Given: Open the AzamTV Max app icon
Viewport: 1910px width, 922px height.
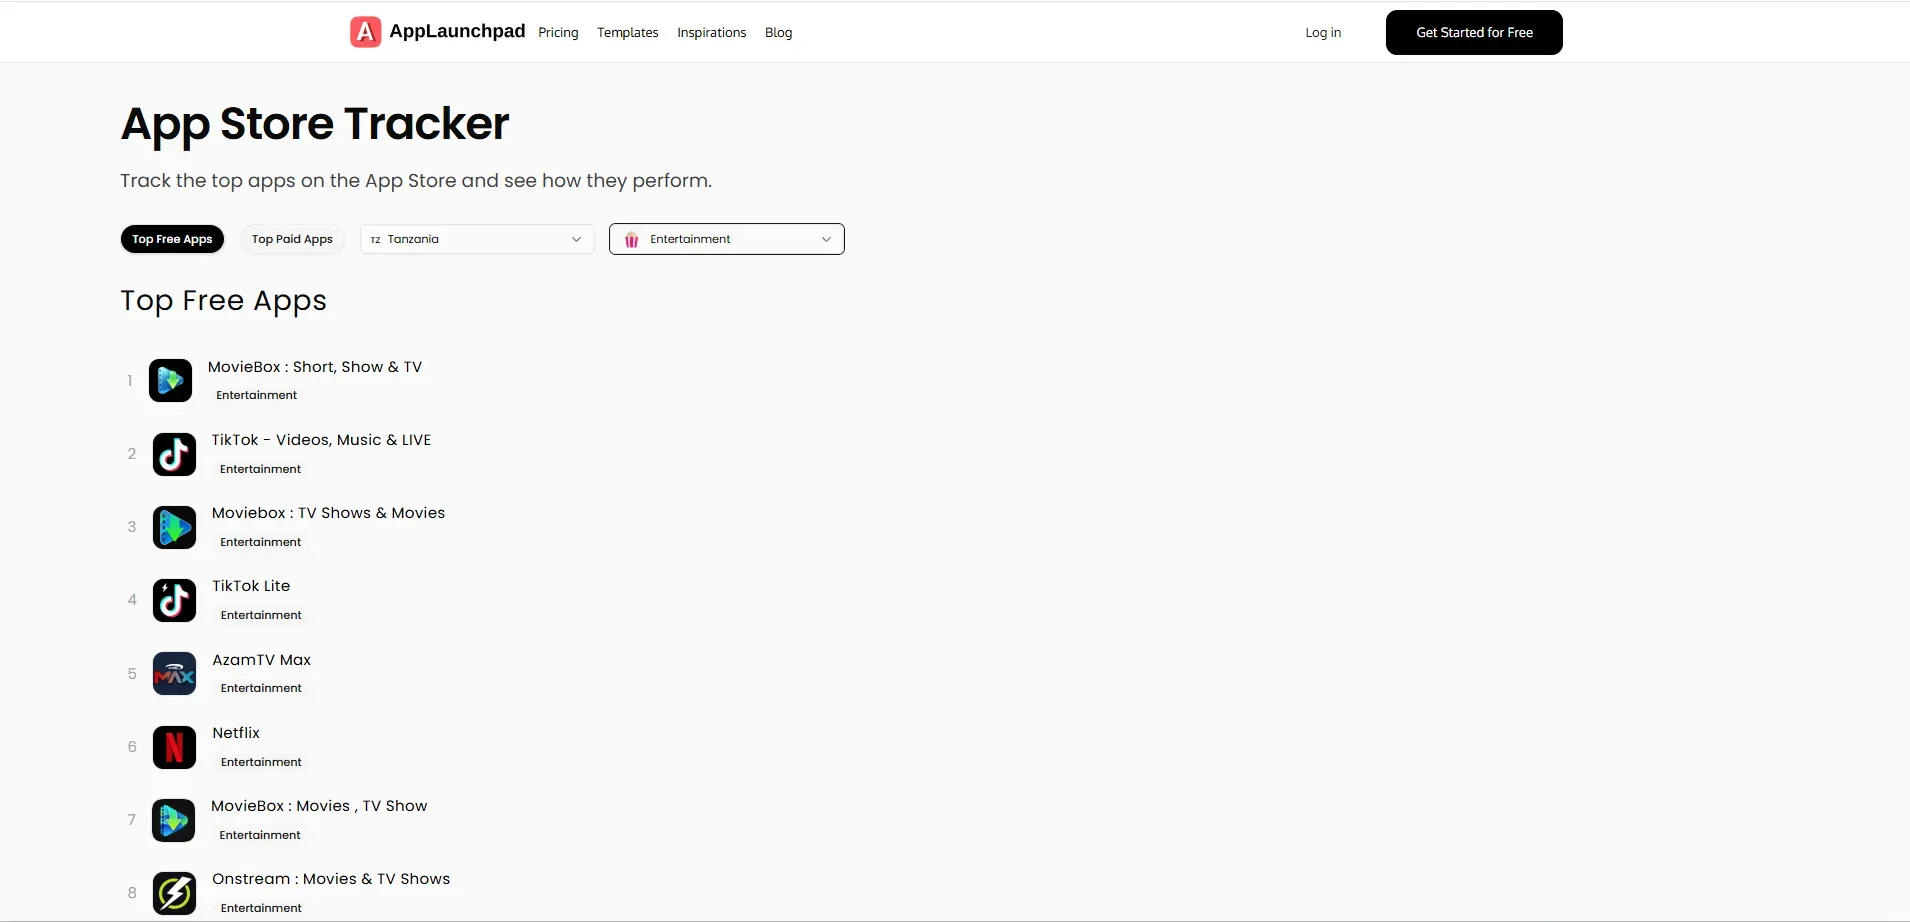Looking at the screenshot, I should [174, 673].
